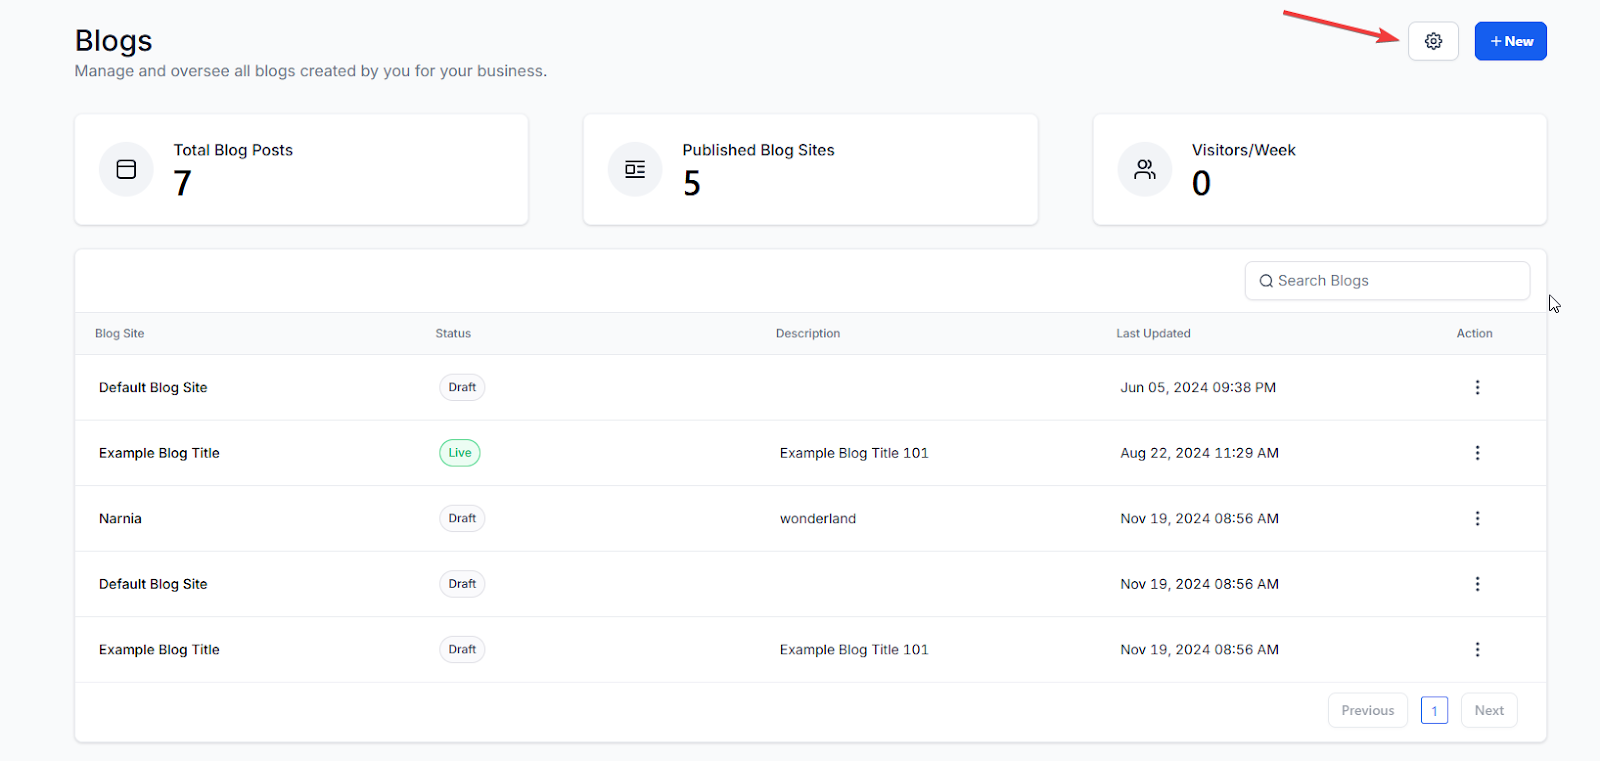Open three-dot menu for Default Blog Site dated Nov 19
Screen dimensions: 1600x761
(1477, 584)
